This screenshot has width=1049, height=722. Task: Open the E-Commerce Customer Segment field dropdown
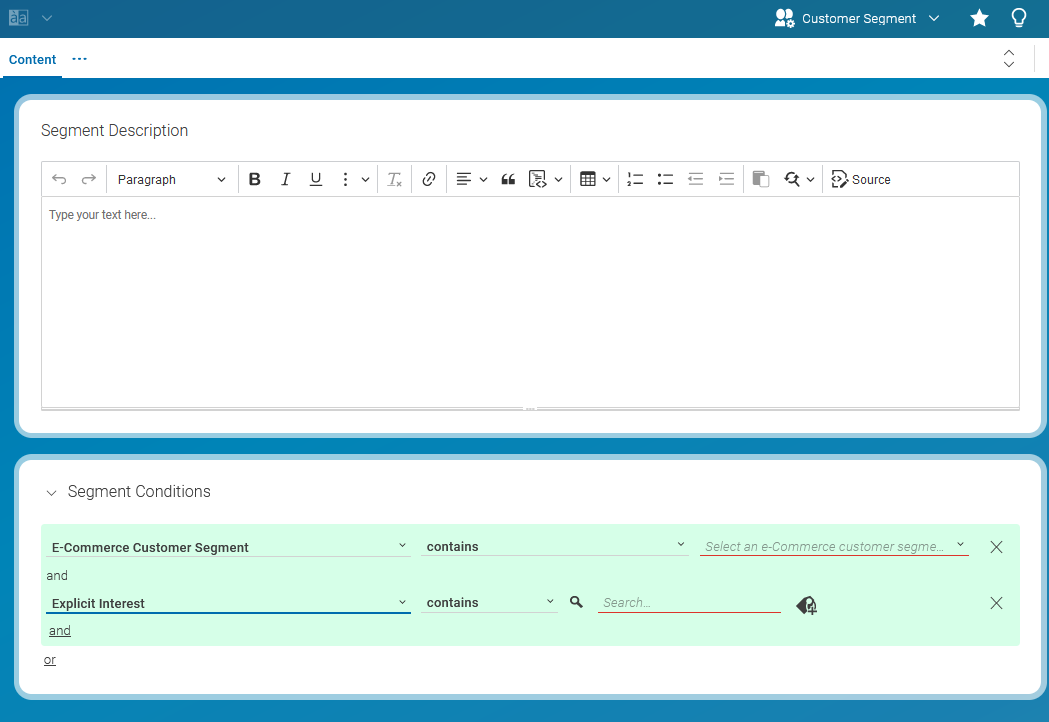(403, 546)
